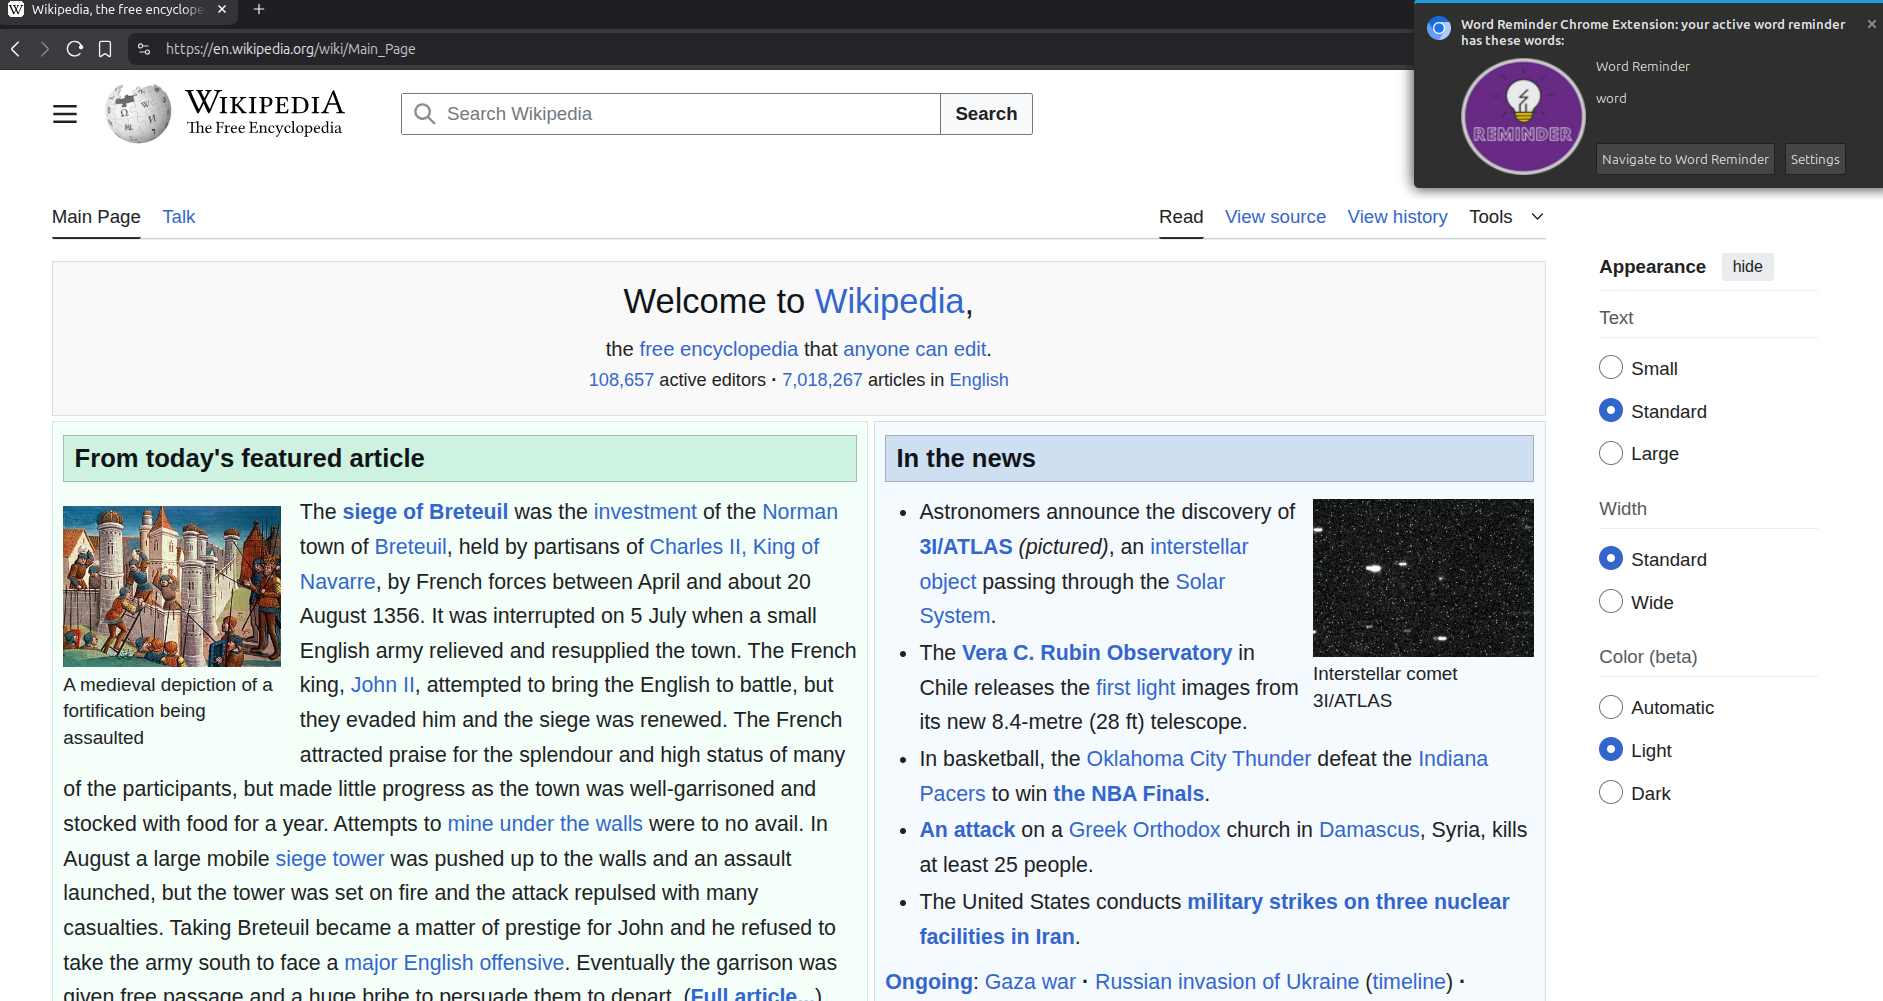Viewport: 1883px width, 1001px height.
Task: Click the magnifier icon in search box
Action: click(x=425, y=114)
